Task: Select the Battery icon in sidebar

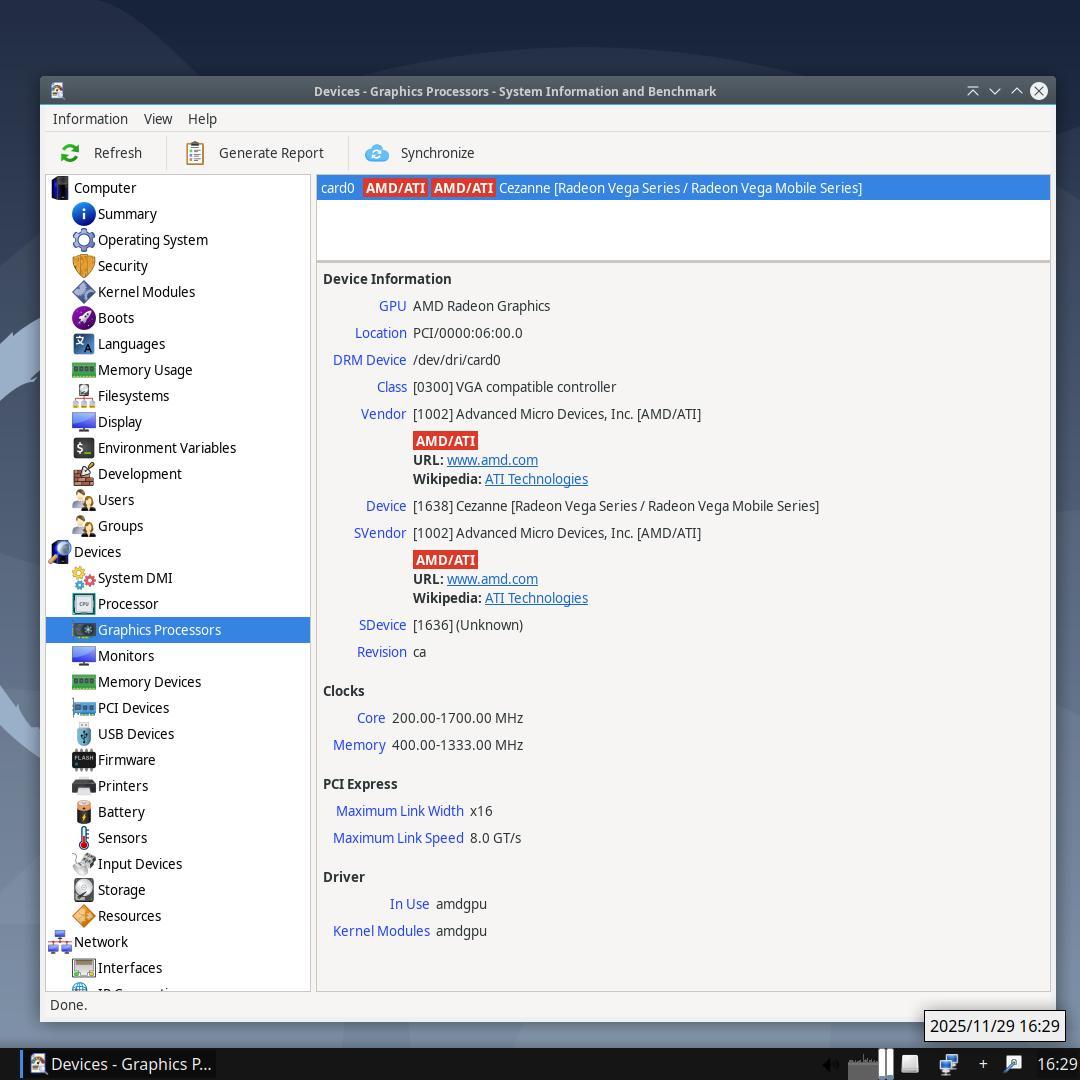Action: (x=84, y=812)
